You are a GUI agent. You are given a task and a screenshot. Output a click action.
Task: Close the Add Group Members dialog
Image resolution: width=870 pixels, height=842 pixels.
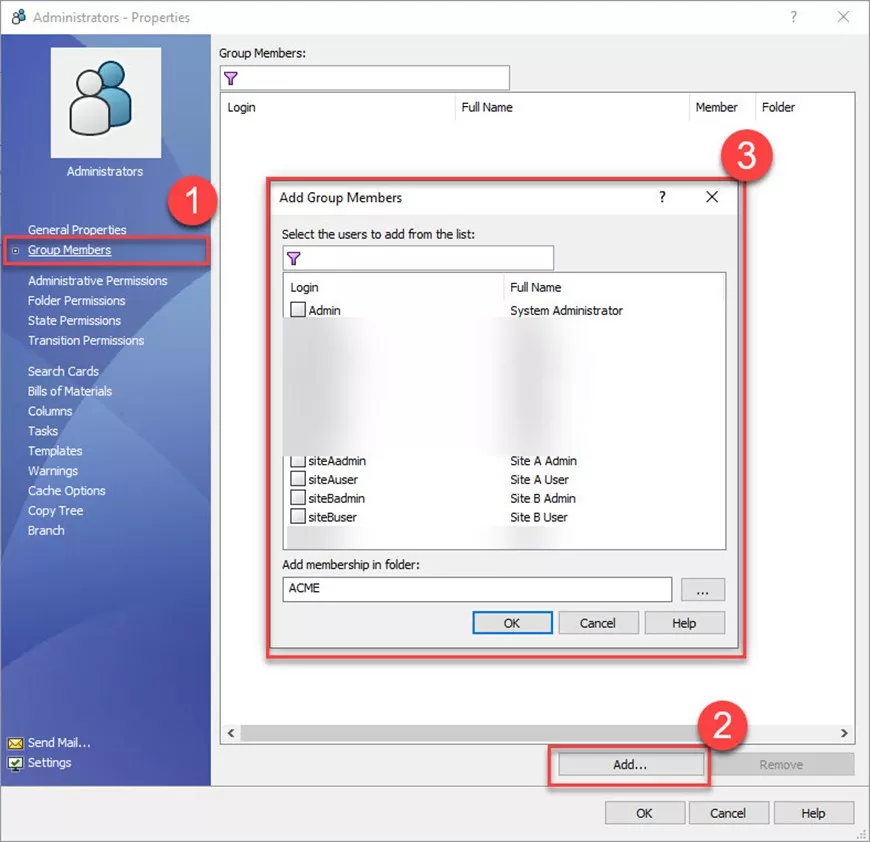pyautogui.click(x=712, y=197)
